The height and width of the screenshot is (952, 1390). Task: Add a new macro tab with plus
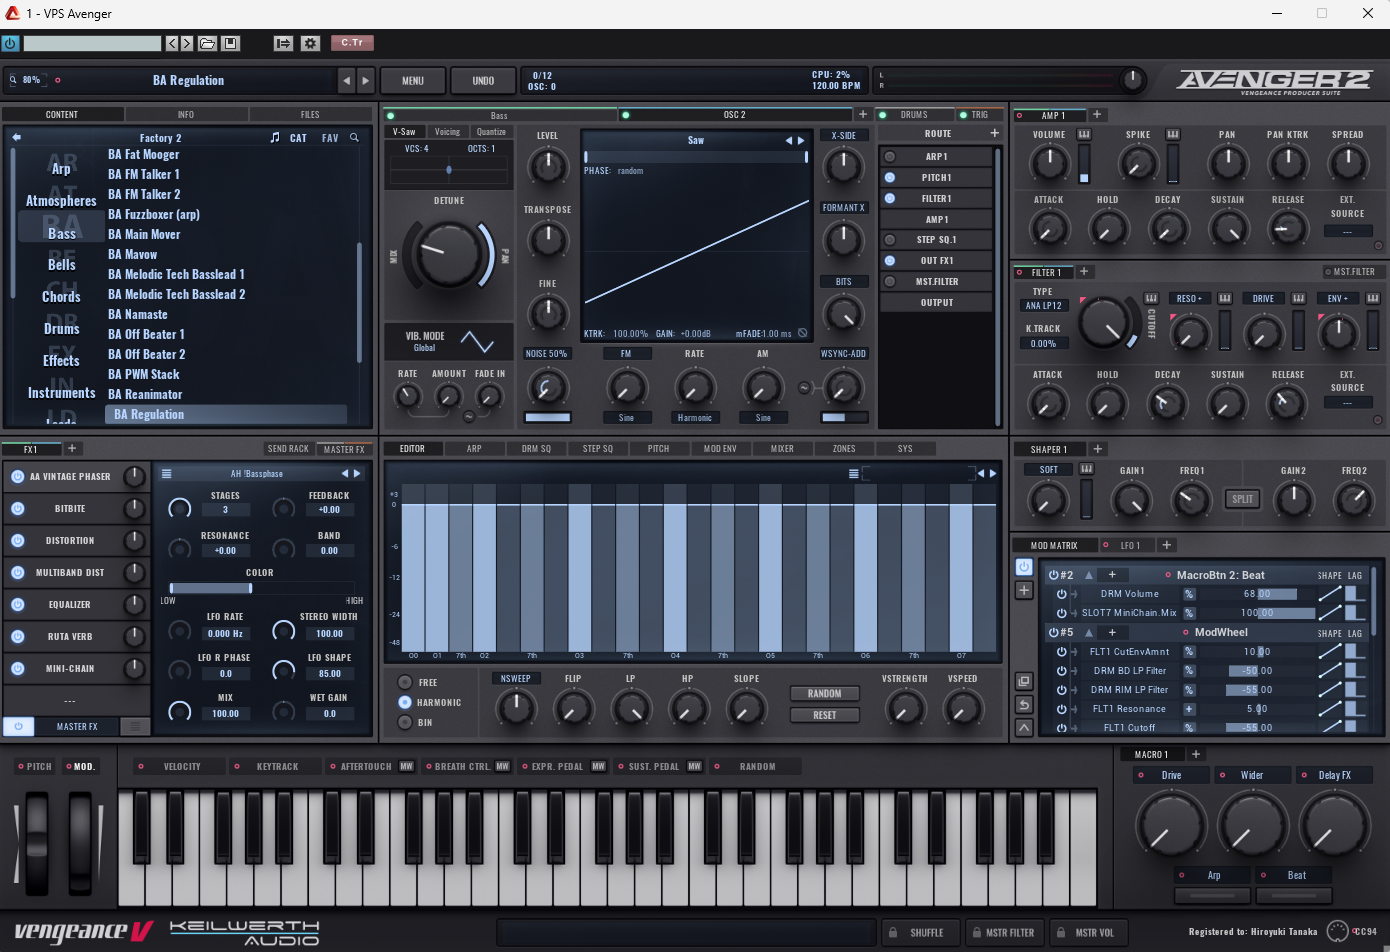pyautogui.click(x=1195, y=753)
